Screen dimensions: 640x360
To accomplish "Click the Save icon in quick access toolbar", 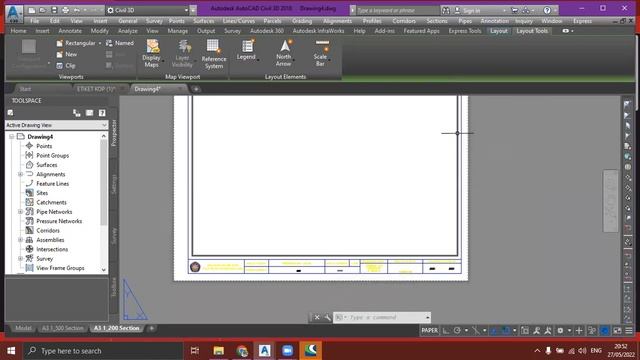I will (54, 10).
